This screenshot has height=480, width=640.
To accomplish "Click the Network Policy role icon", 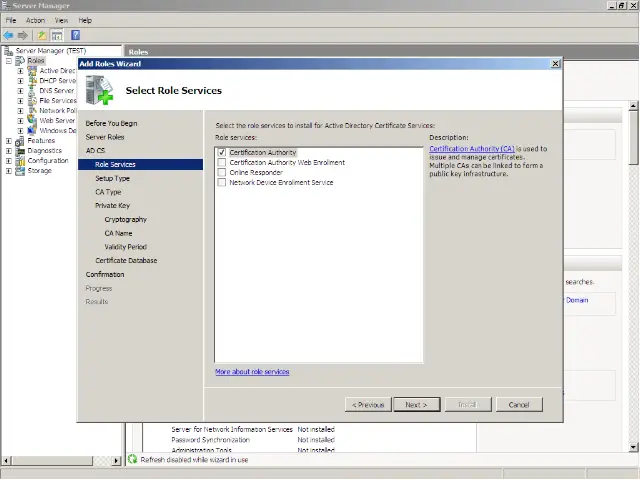I will tap(32, 111).
